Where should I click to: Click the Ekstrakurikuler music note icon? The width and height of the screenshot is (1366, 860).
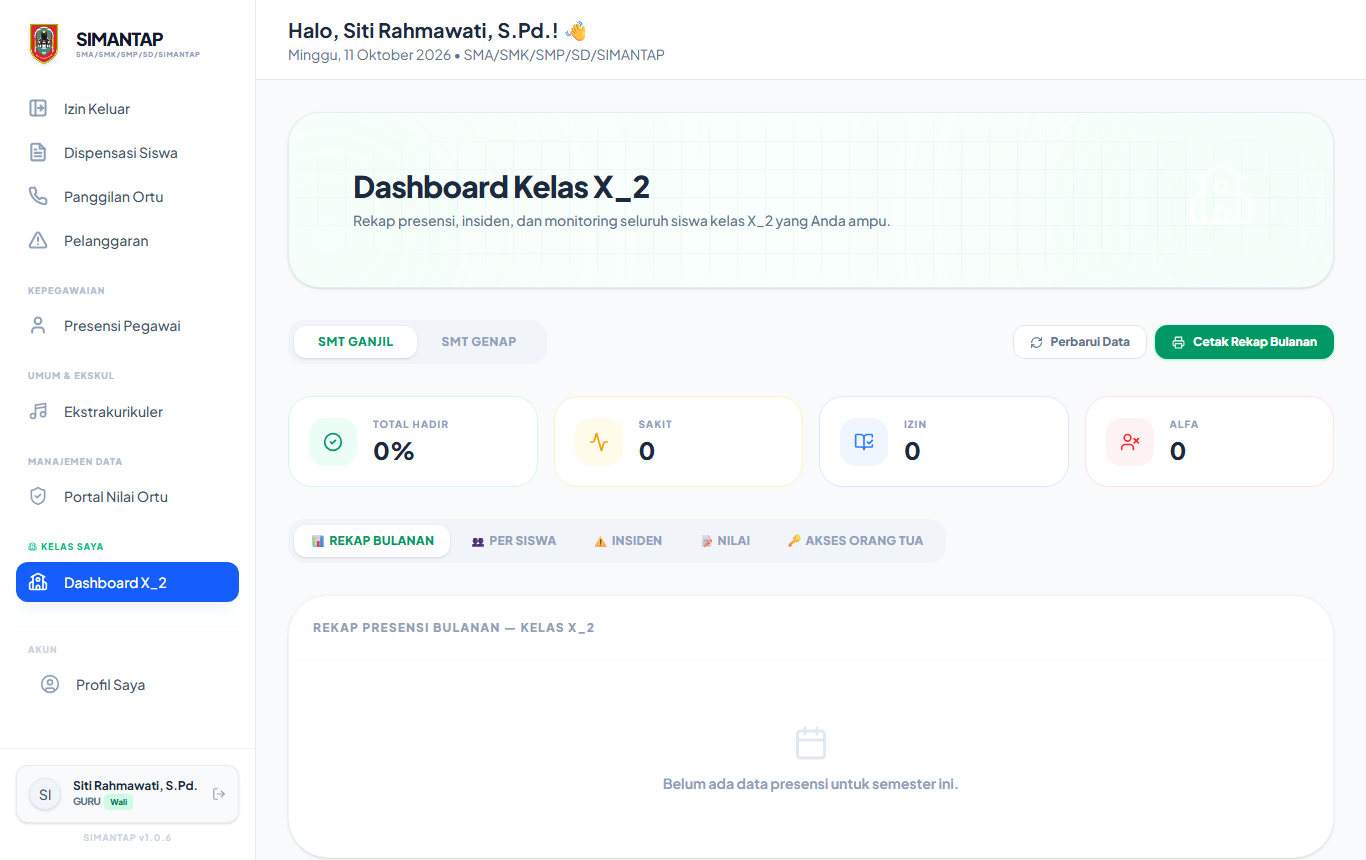pyautogui.click(x=38, y=411)
